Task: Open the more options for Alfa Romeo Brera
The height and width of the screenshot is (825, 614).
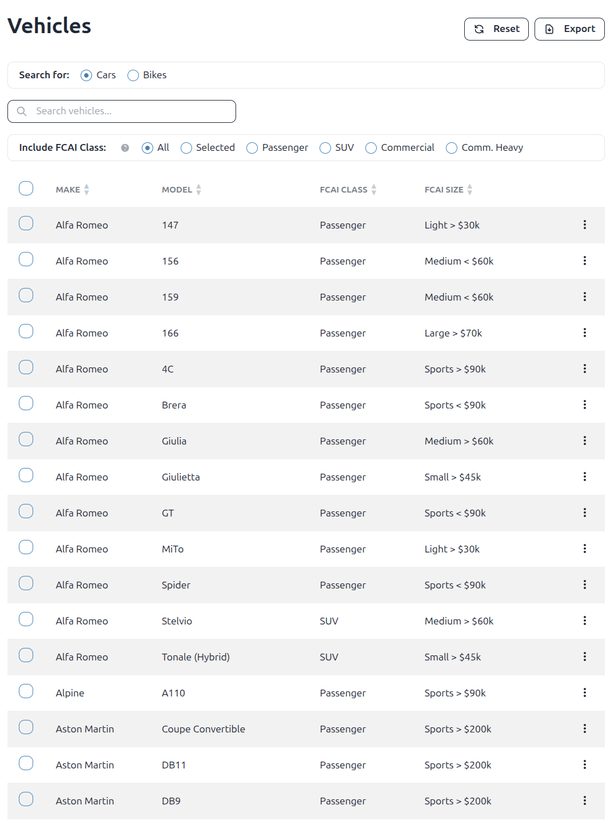Action: pos(584,405)
